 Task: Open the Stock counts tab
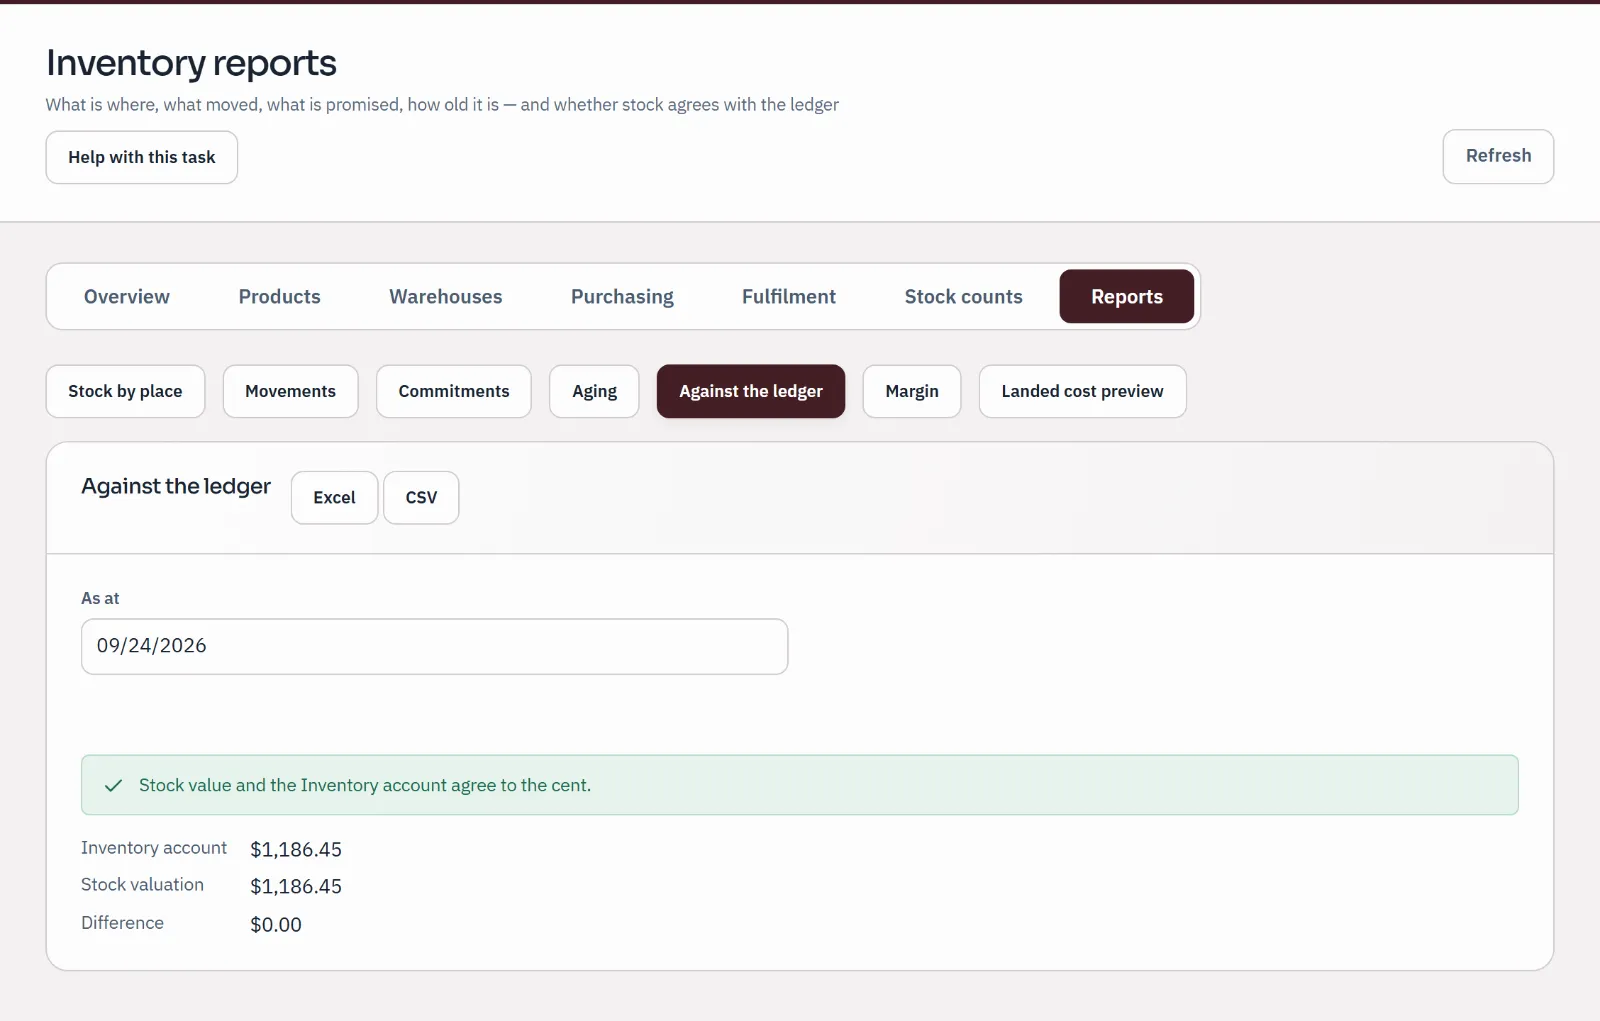click(963, 297)
